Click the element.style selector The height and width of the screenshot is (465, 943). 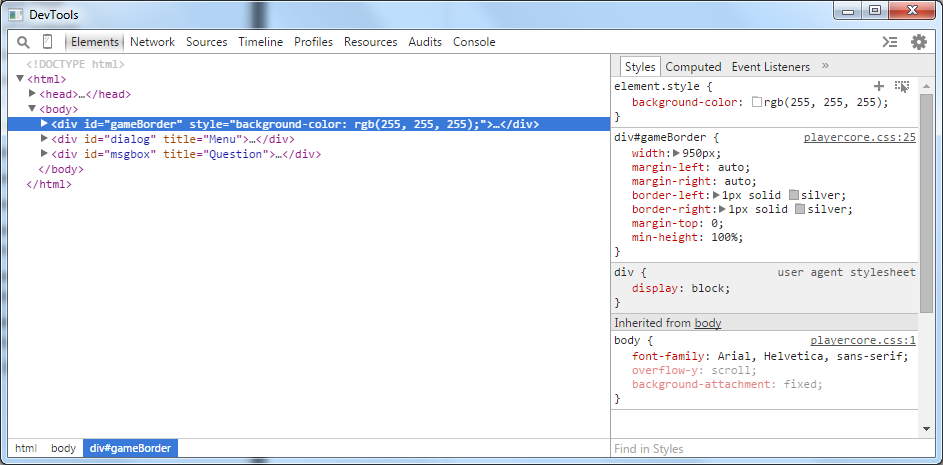pos(657,87)
